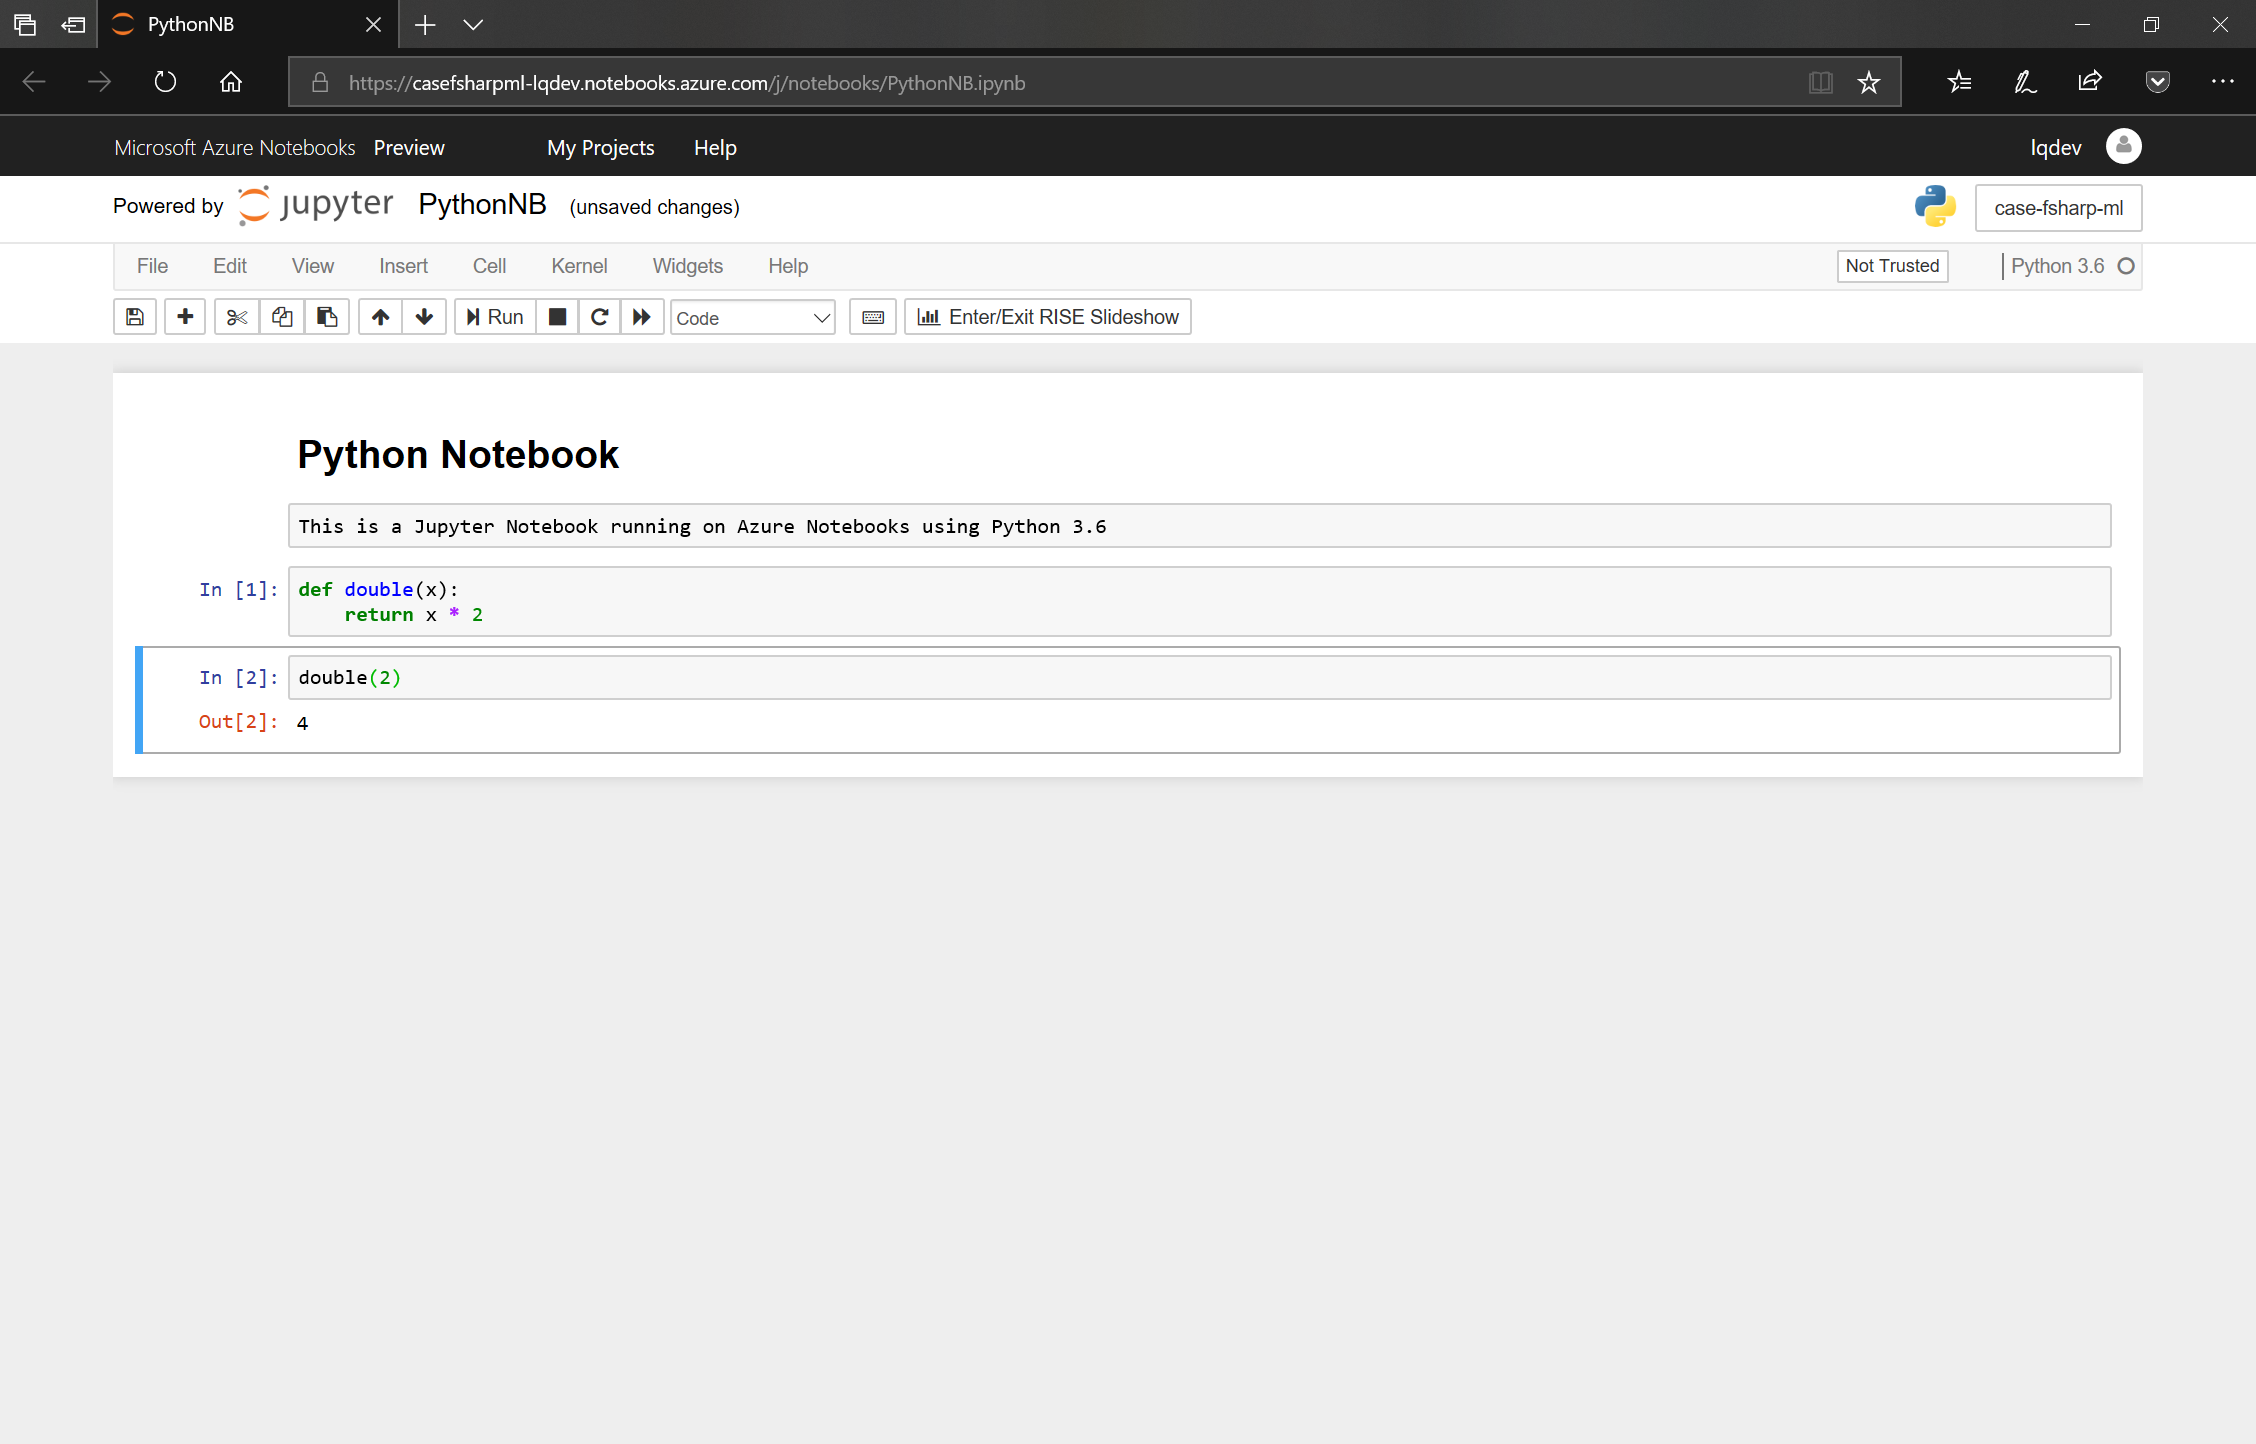Click the save notebook icon
The image size is (2256, 1444).
pos(135,317)
